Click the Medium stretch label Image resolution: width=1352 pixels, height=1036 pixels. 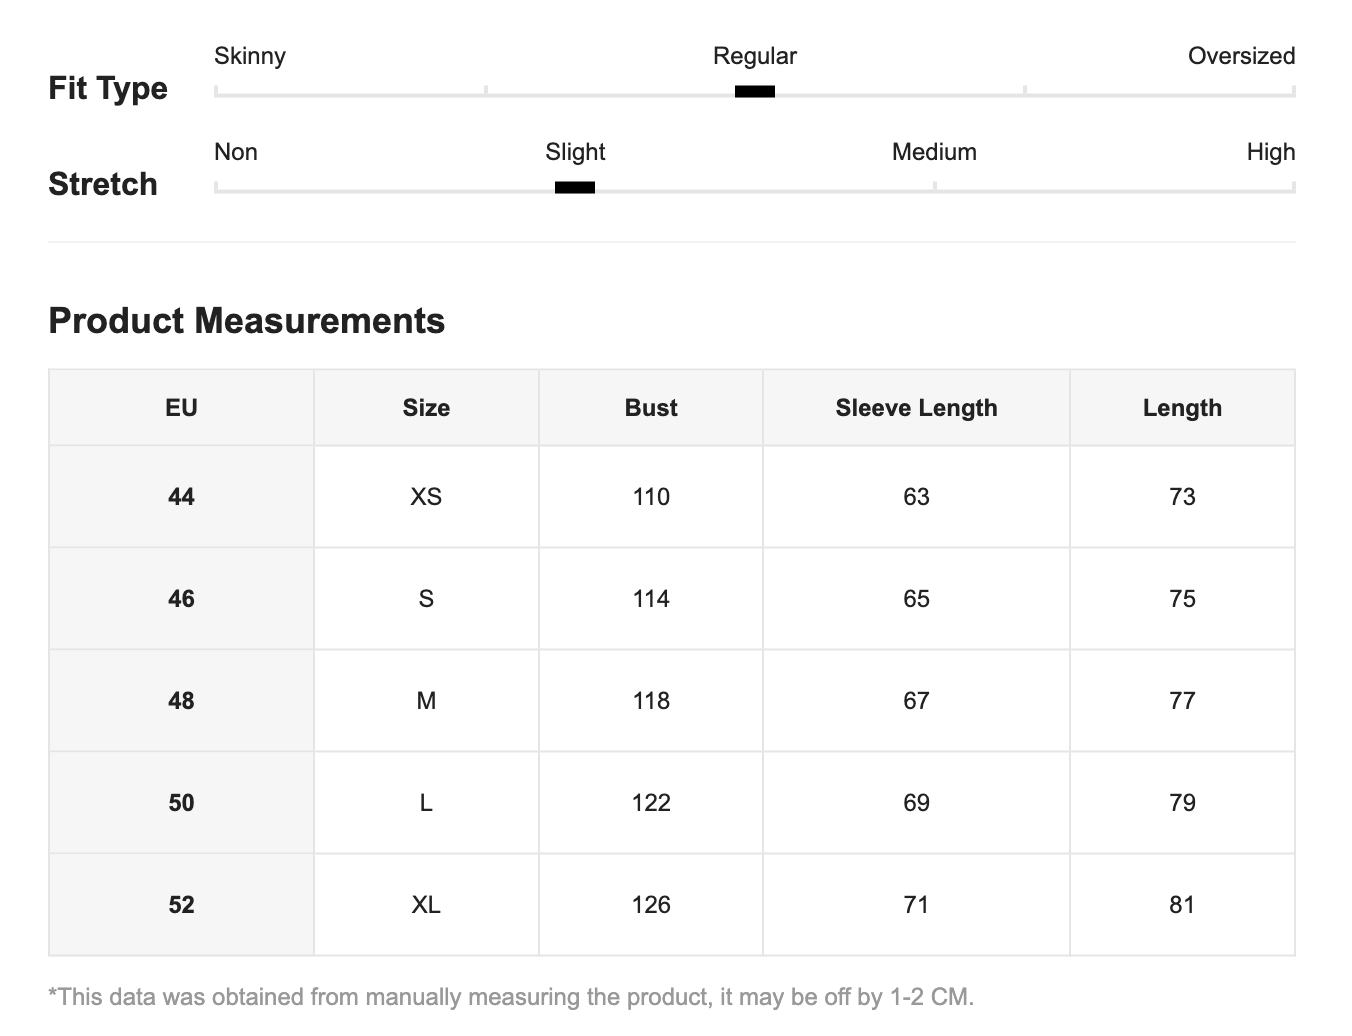pos(934,152)
